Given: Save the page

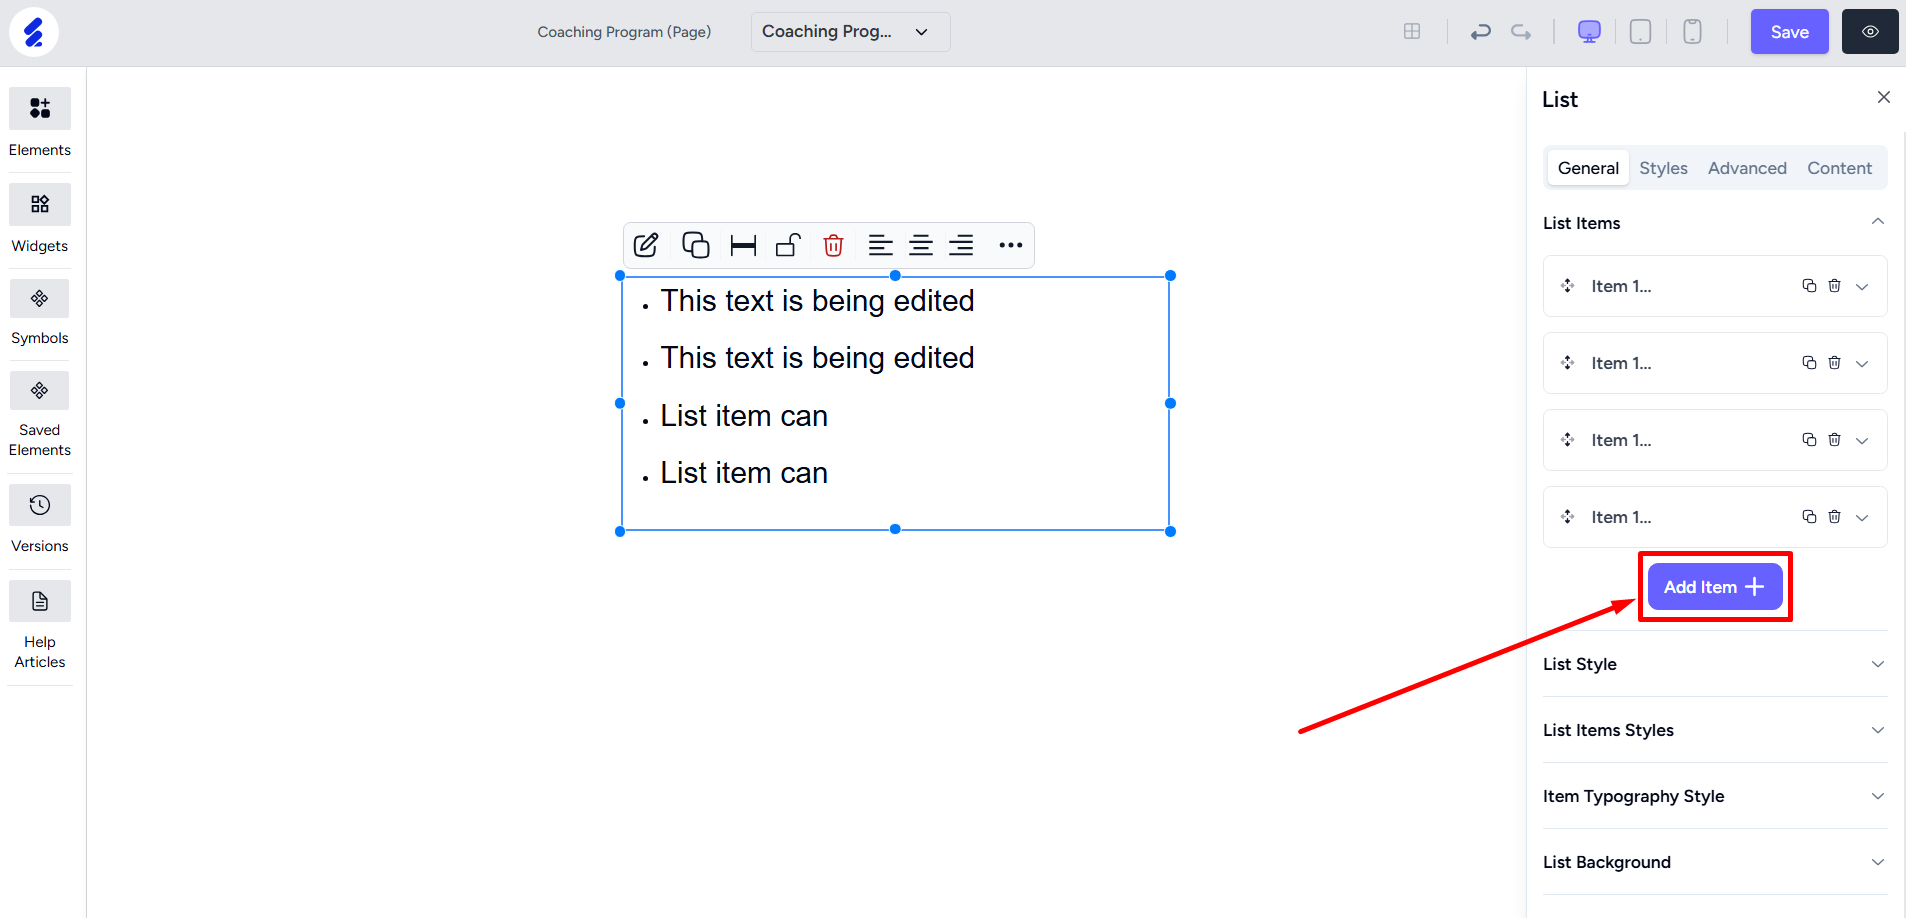Looking at the screenshot, I should tap(1789, 32).
